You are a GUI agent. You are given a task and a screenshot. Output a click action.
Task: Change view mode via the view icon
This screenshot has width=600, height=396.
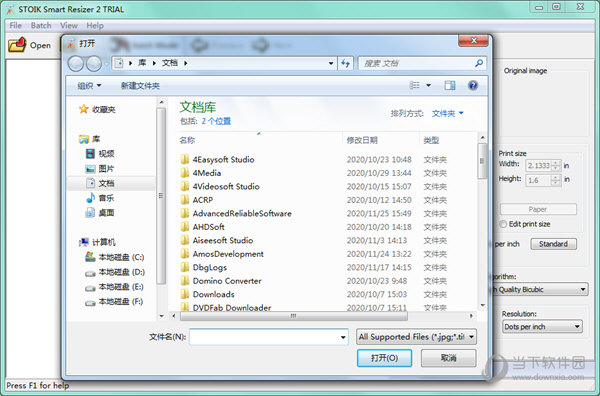414,85
